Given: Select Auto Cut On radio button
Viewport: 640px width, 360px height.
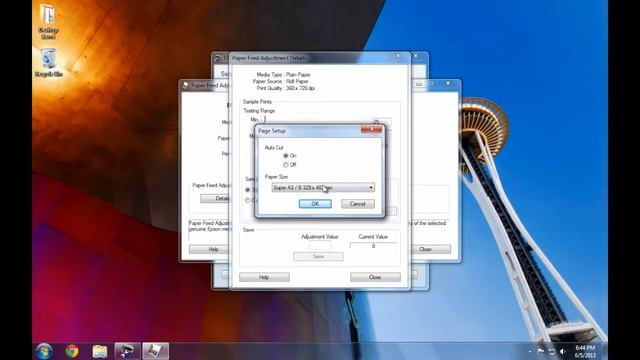Looking at the screenshot, I should [x=286, y=156].
